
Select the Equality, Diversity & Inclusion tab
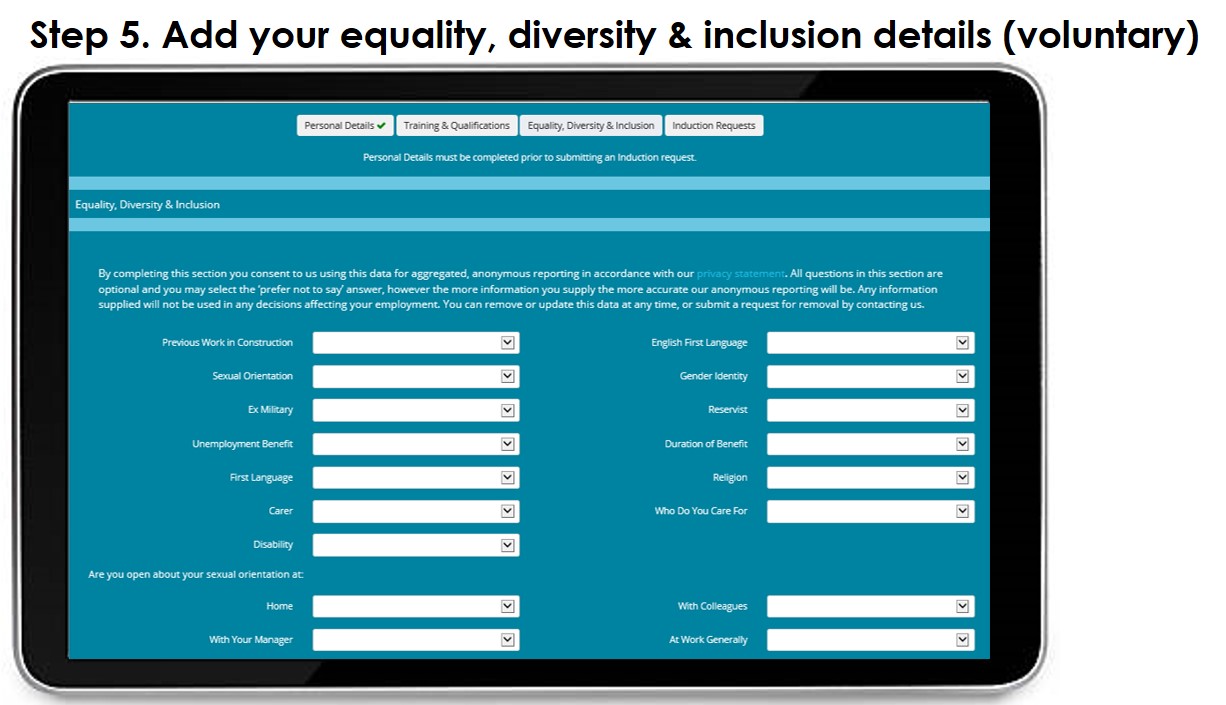click(590, 126)
